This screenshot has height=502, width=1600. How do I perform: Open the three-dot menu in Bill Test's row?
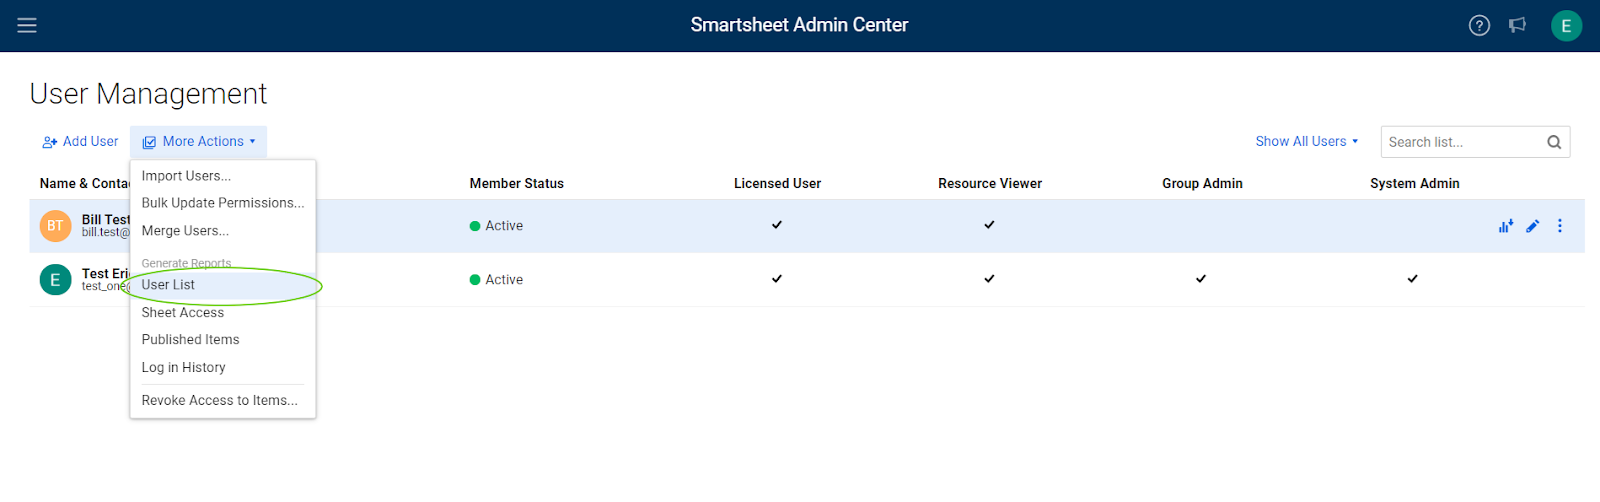(1559, 226)
